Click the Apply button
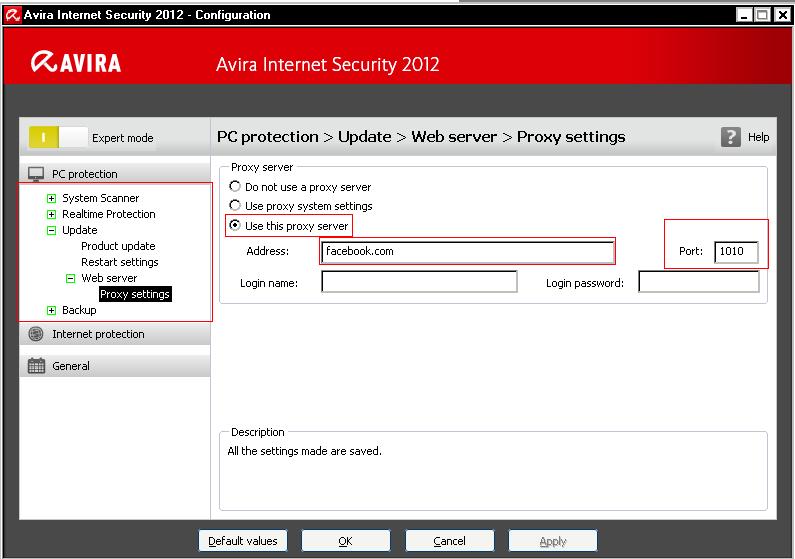The image size is (795, 559). pos(553,541)
